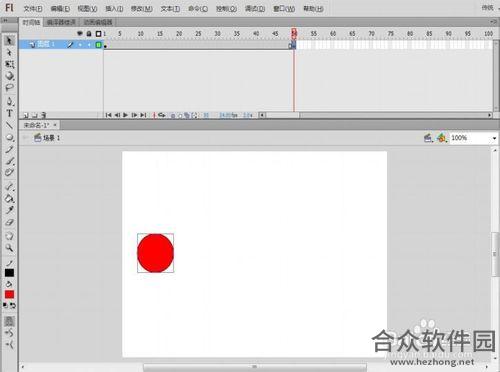Toggle Show All Layers as Outlines header
Screen dimensions: 500x372
[x=98, y=34]
